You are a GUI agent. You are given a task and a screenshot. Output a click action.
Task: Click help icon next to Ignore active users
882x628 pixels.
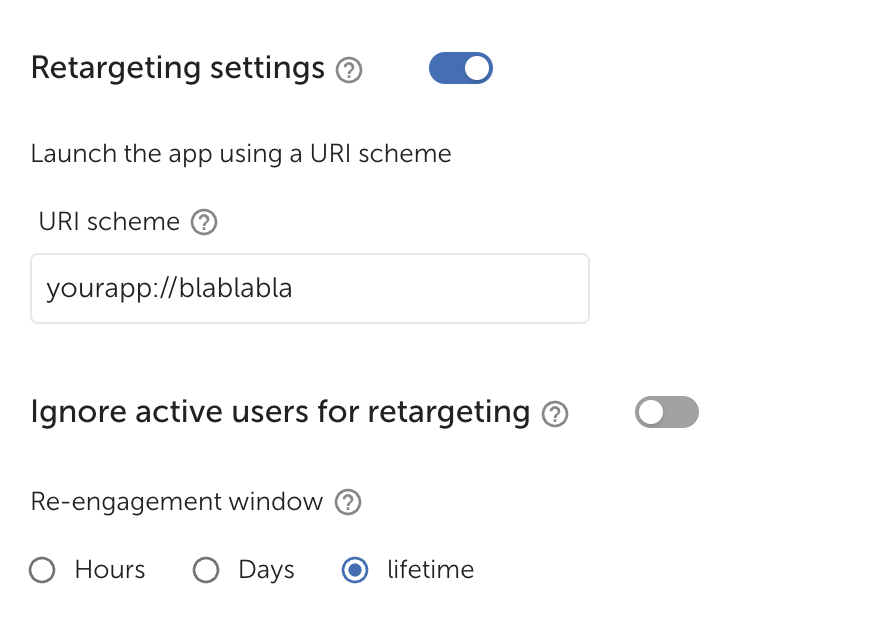click(x=555, y=414)
